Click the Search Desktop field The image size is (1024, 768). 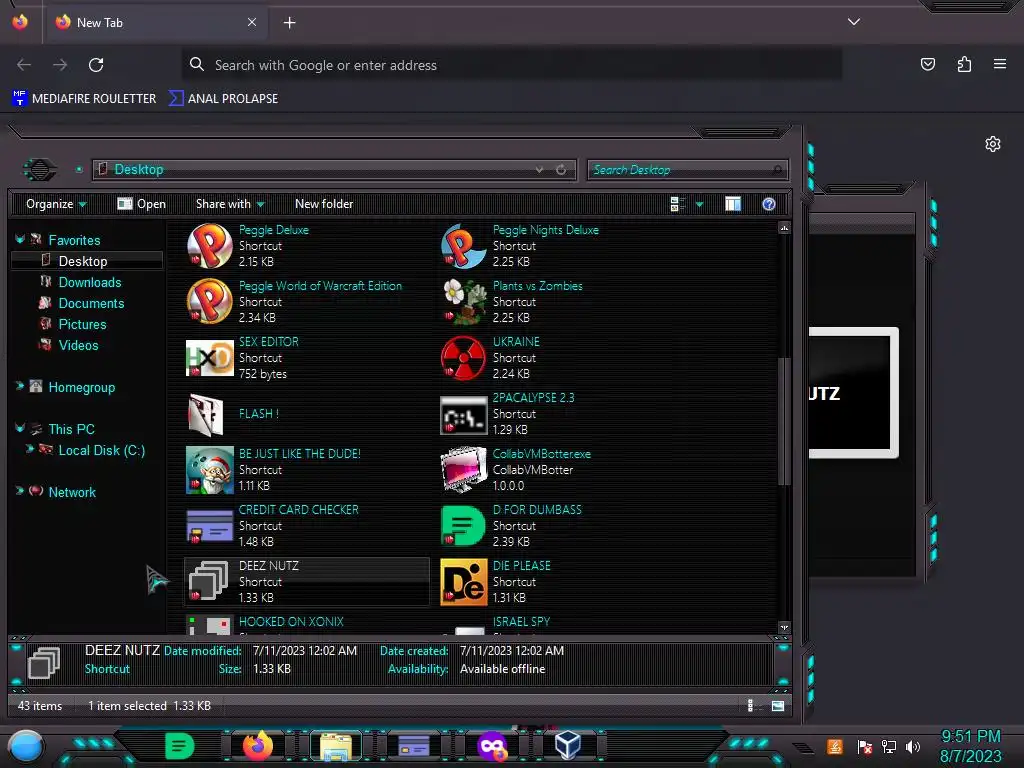coord(688,170)
